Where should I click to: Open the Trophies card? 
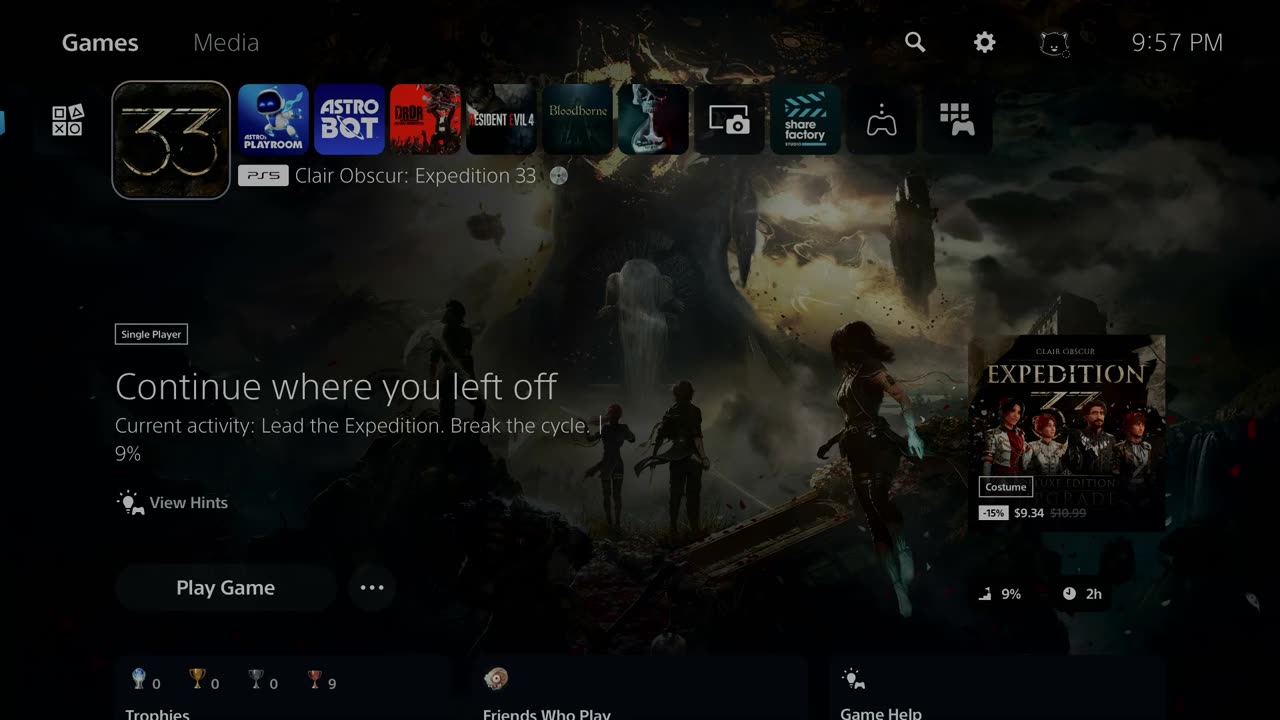pyautogui.click(x=284, y=690)
